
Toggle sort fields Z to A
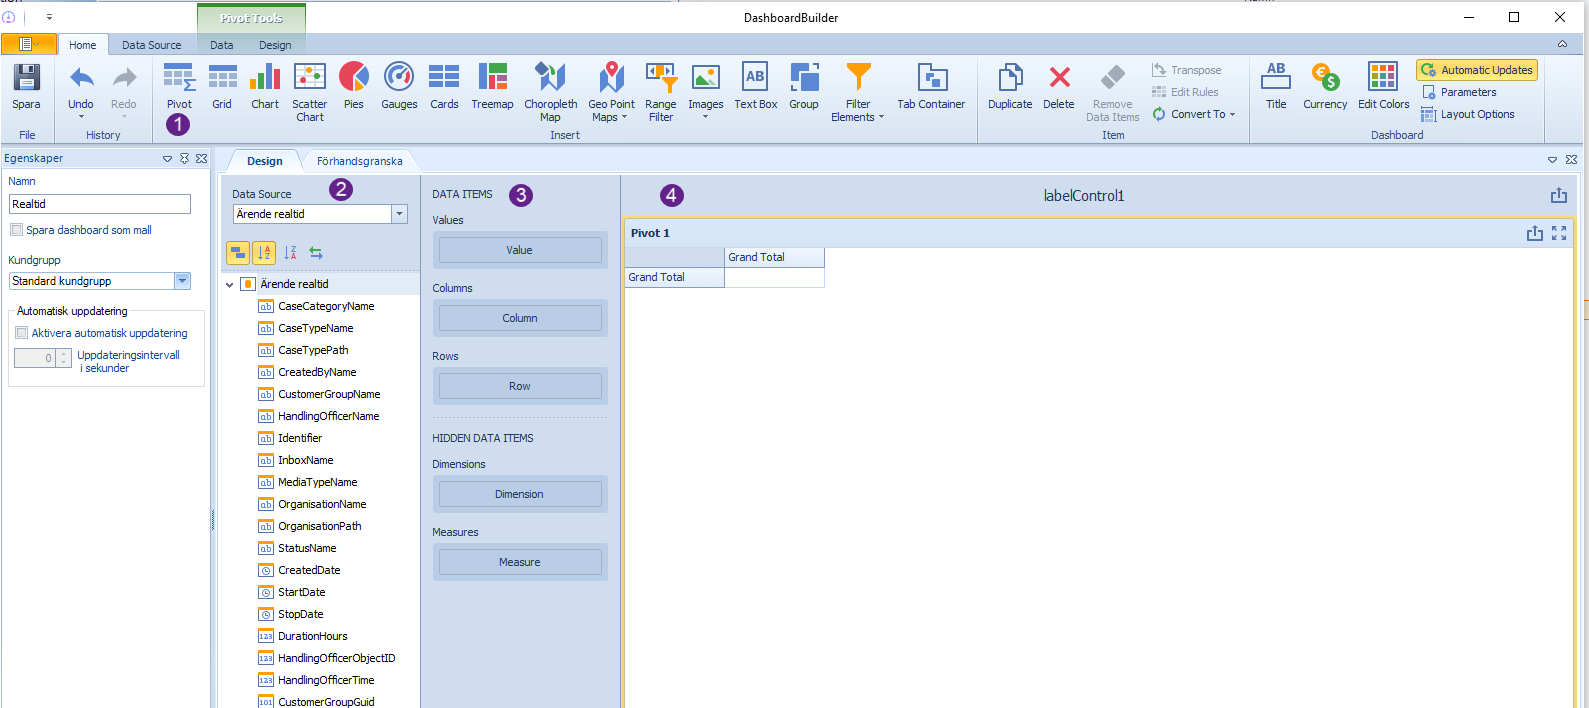[290, 253]
